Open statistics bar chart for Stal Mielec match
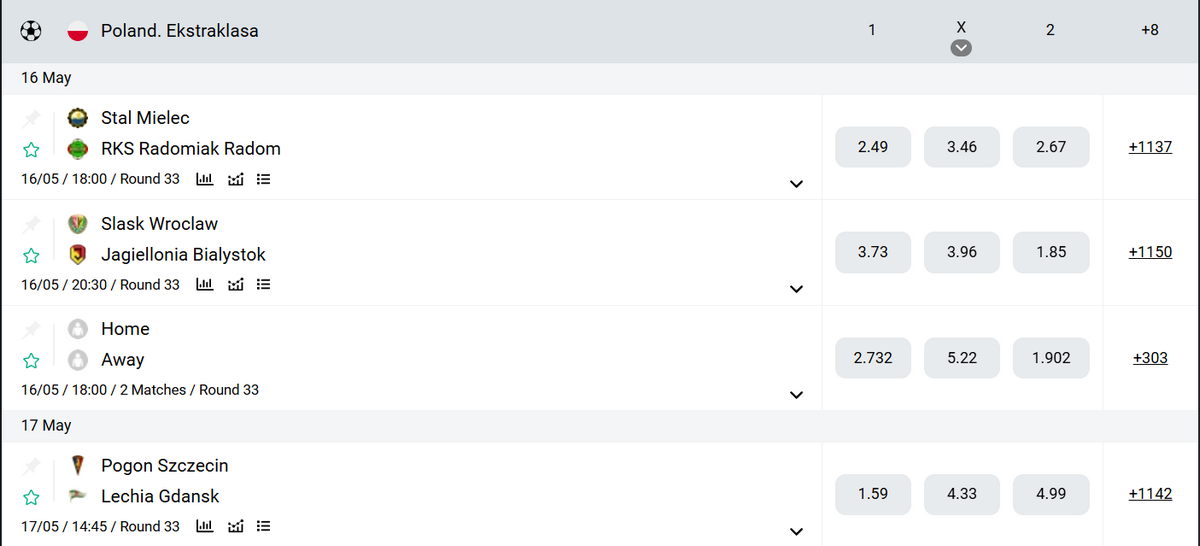This screenshot has height=546, width=1200. [205, 179]
